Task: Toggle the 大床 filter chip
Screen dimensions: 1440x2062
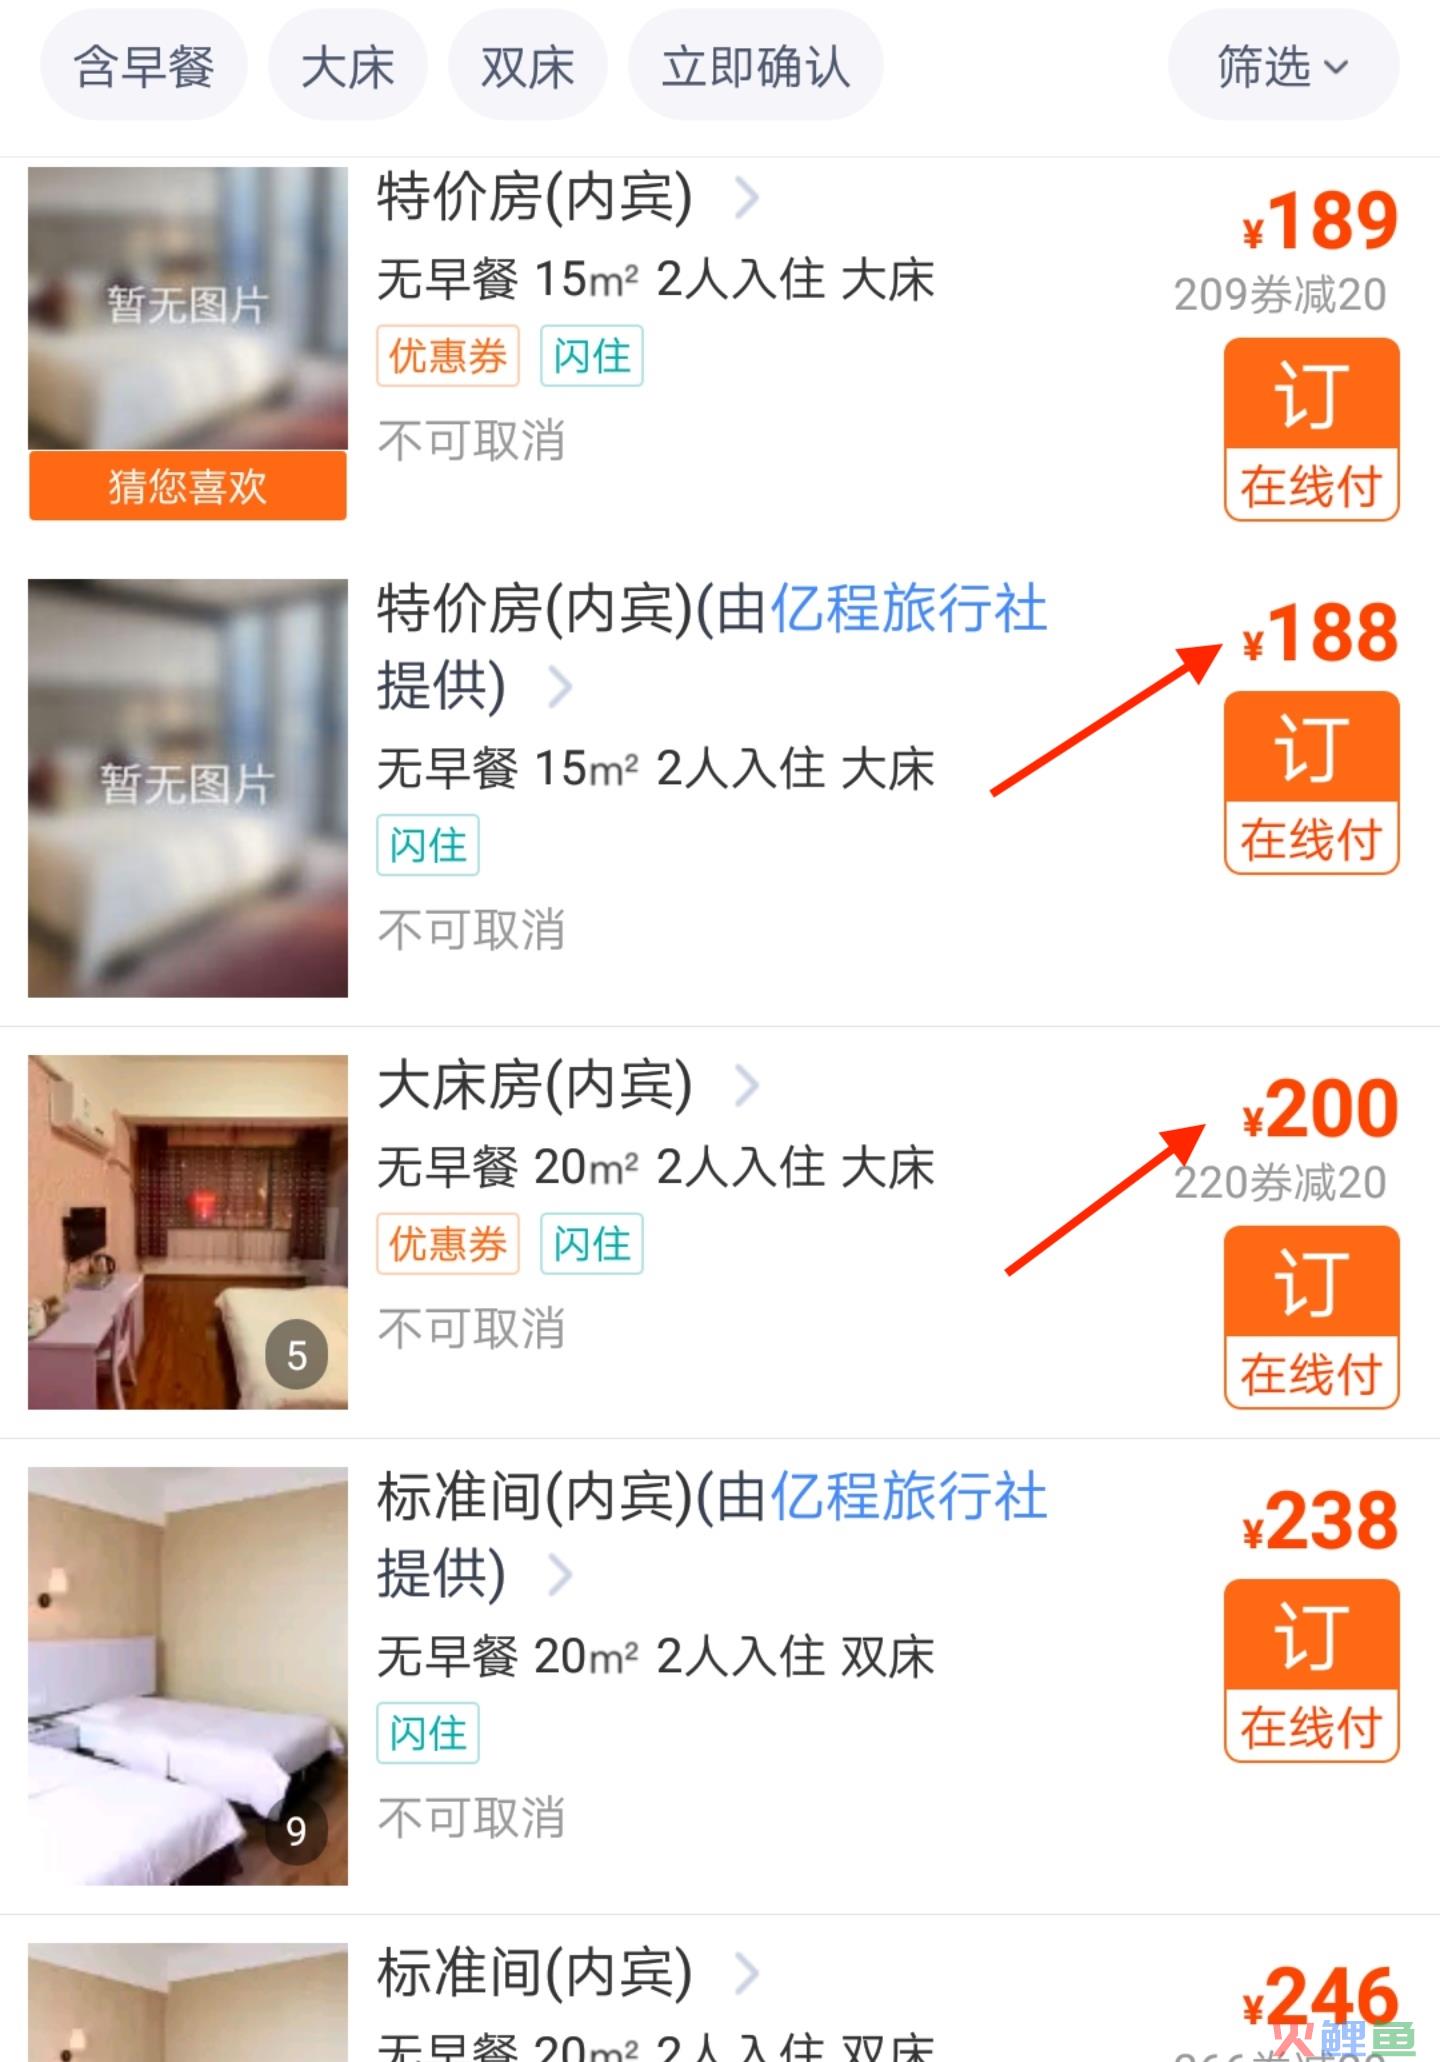Action: coord(348,66)
